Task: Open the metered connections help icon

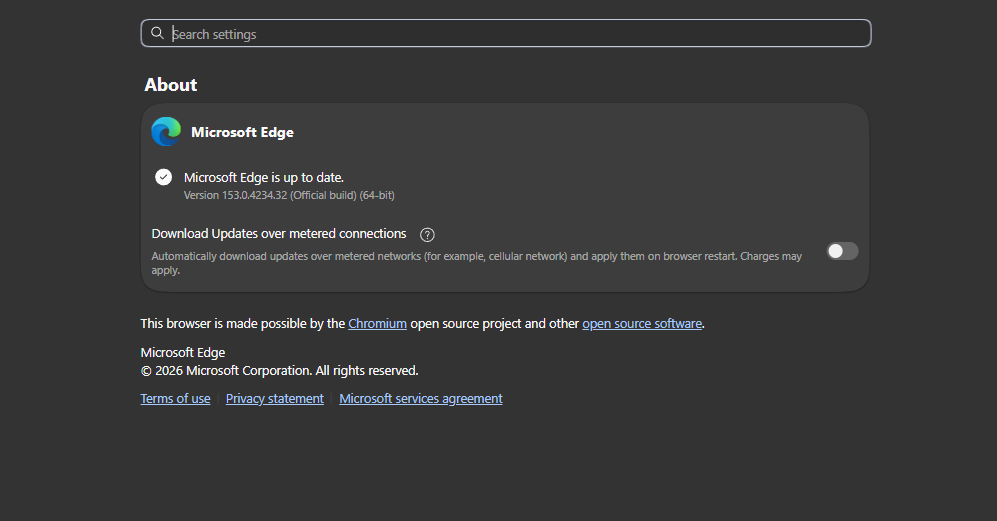Action: [427, 235]
